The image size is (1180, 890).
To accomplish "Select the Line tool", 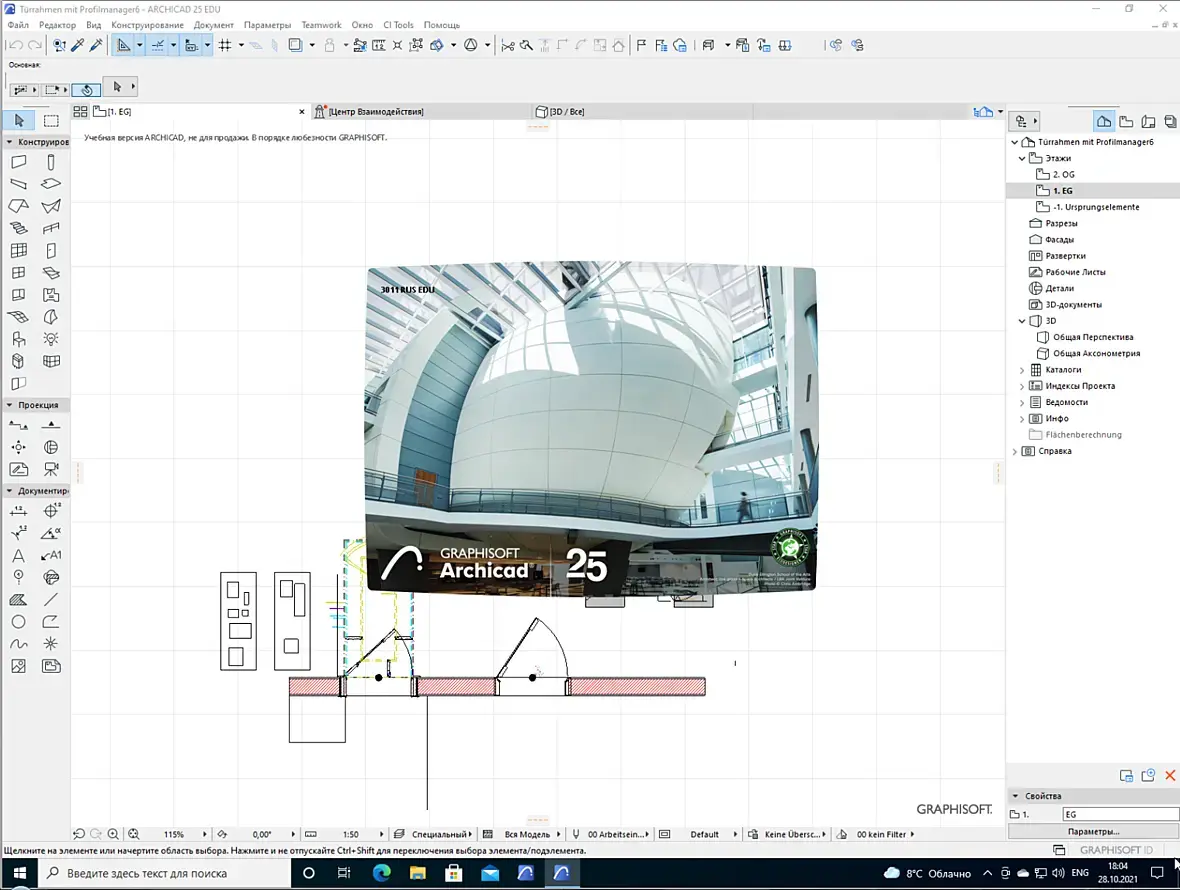I will tap(51, 600).
